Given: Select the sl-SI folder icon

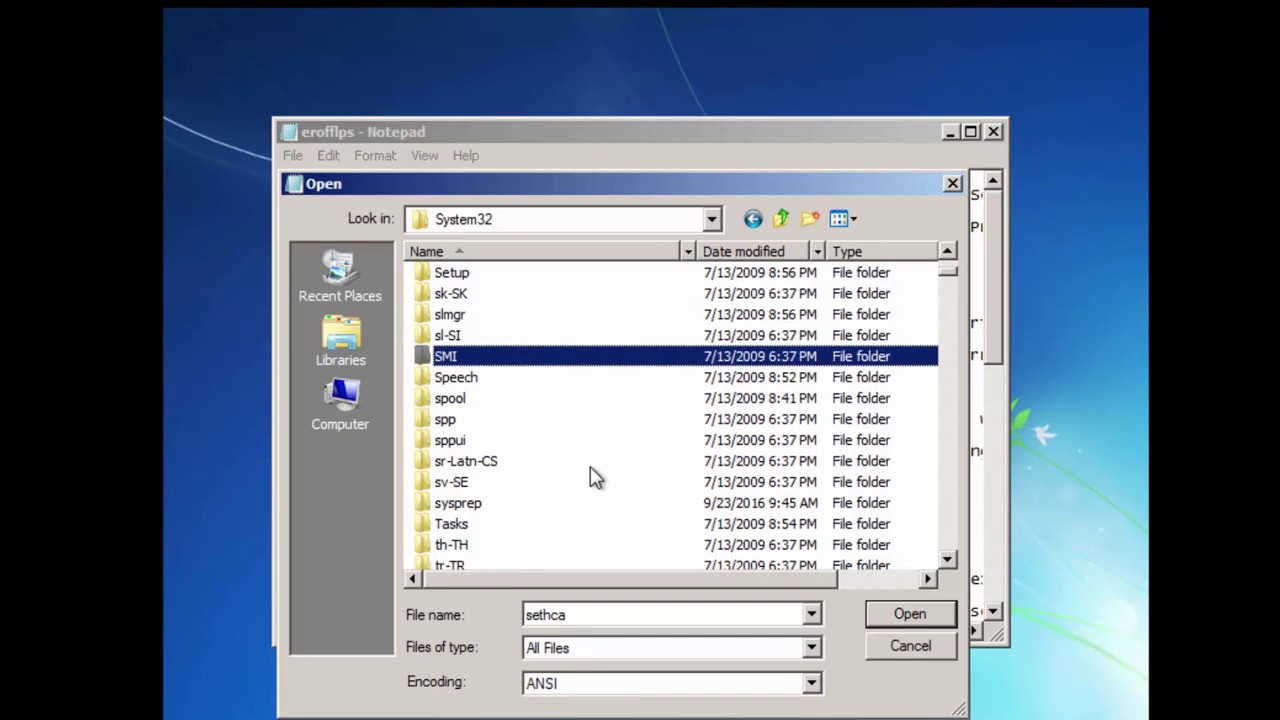Looking at the screenshot, I should pyautogui.click(x=422, y=335).
